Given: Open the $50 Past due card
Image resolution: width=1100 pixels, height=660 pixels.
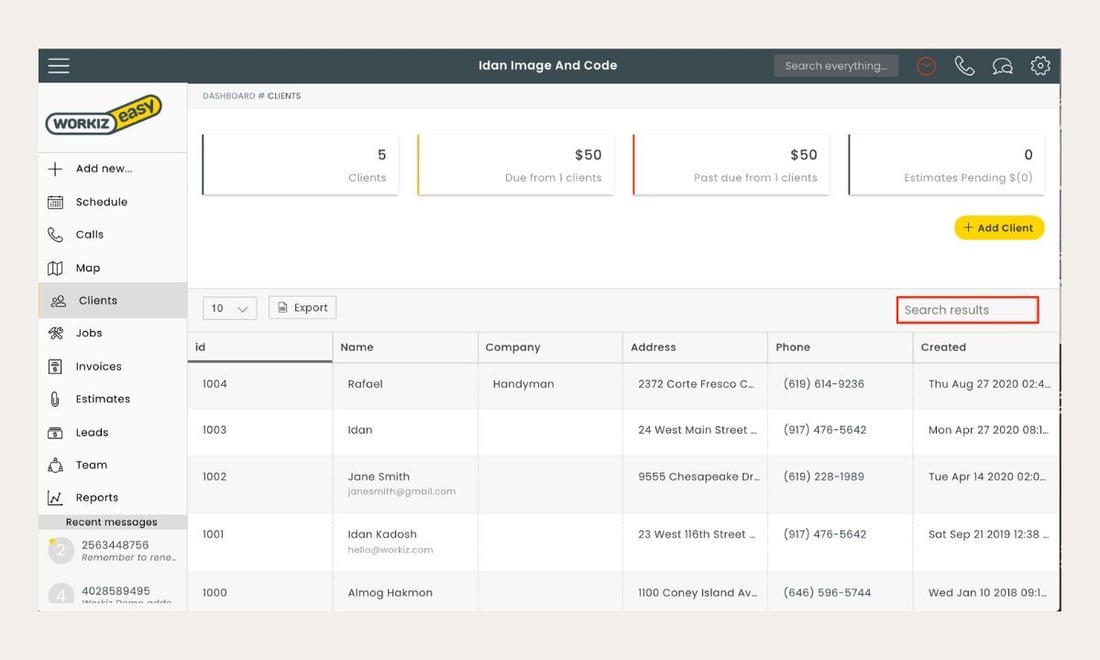Looking at the screenshot, I should 731,165.
